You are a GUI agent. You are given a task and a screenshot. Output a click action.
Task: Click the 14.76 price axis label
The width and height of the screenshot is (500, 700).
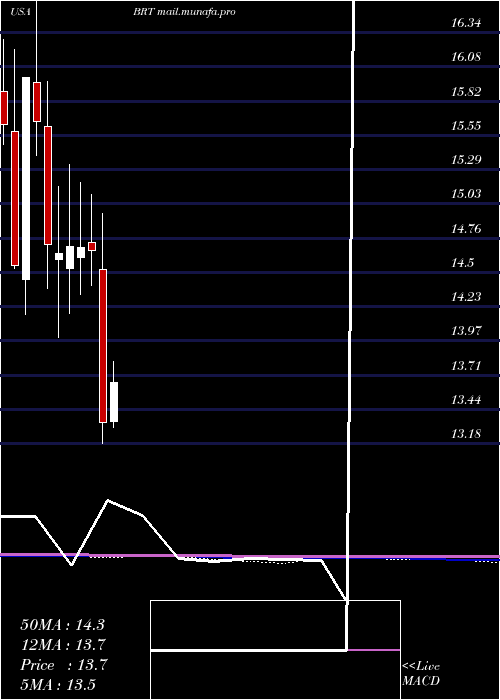point(466,229)
